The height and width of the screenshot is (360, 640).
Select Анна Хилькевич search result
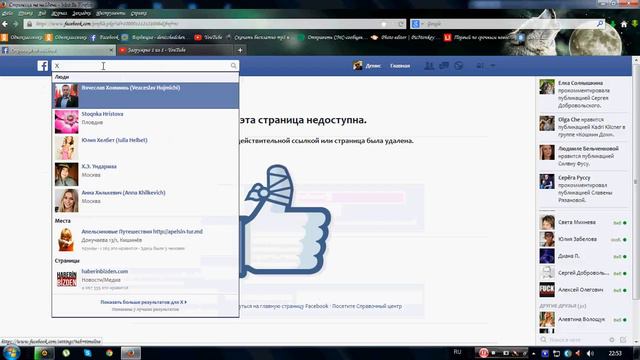click(145, 200)
